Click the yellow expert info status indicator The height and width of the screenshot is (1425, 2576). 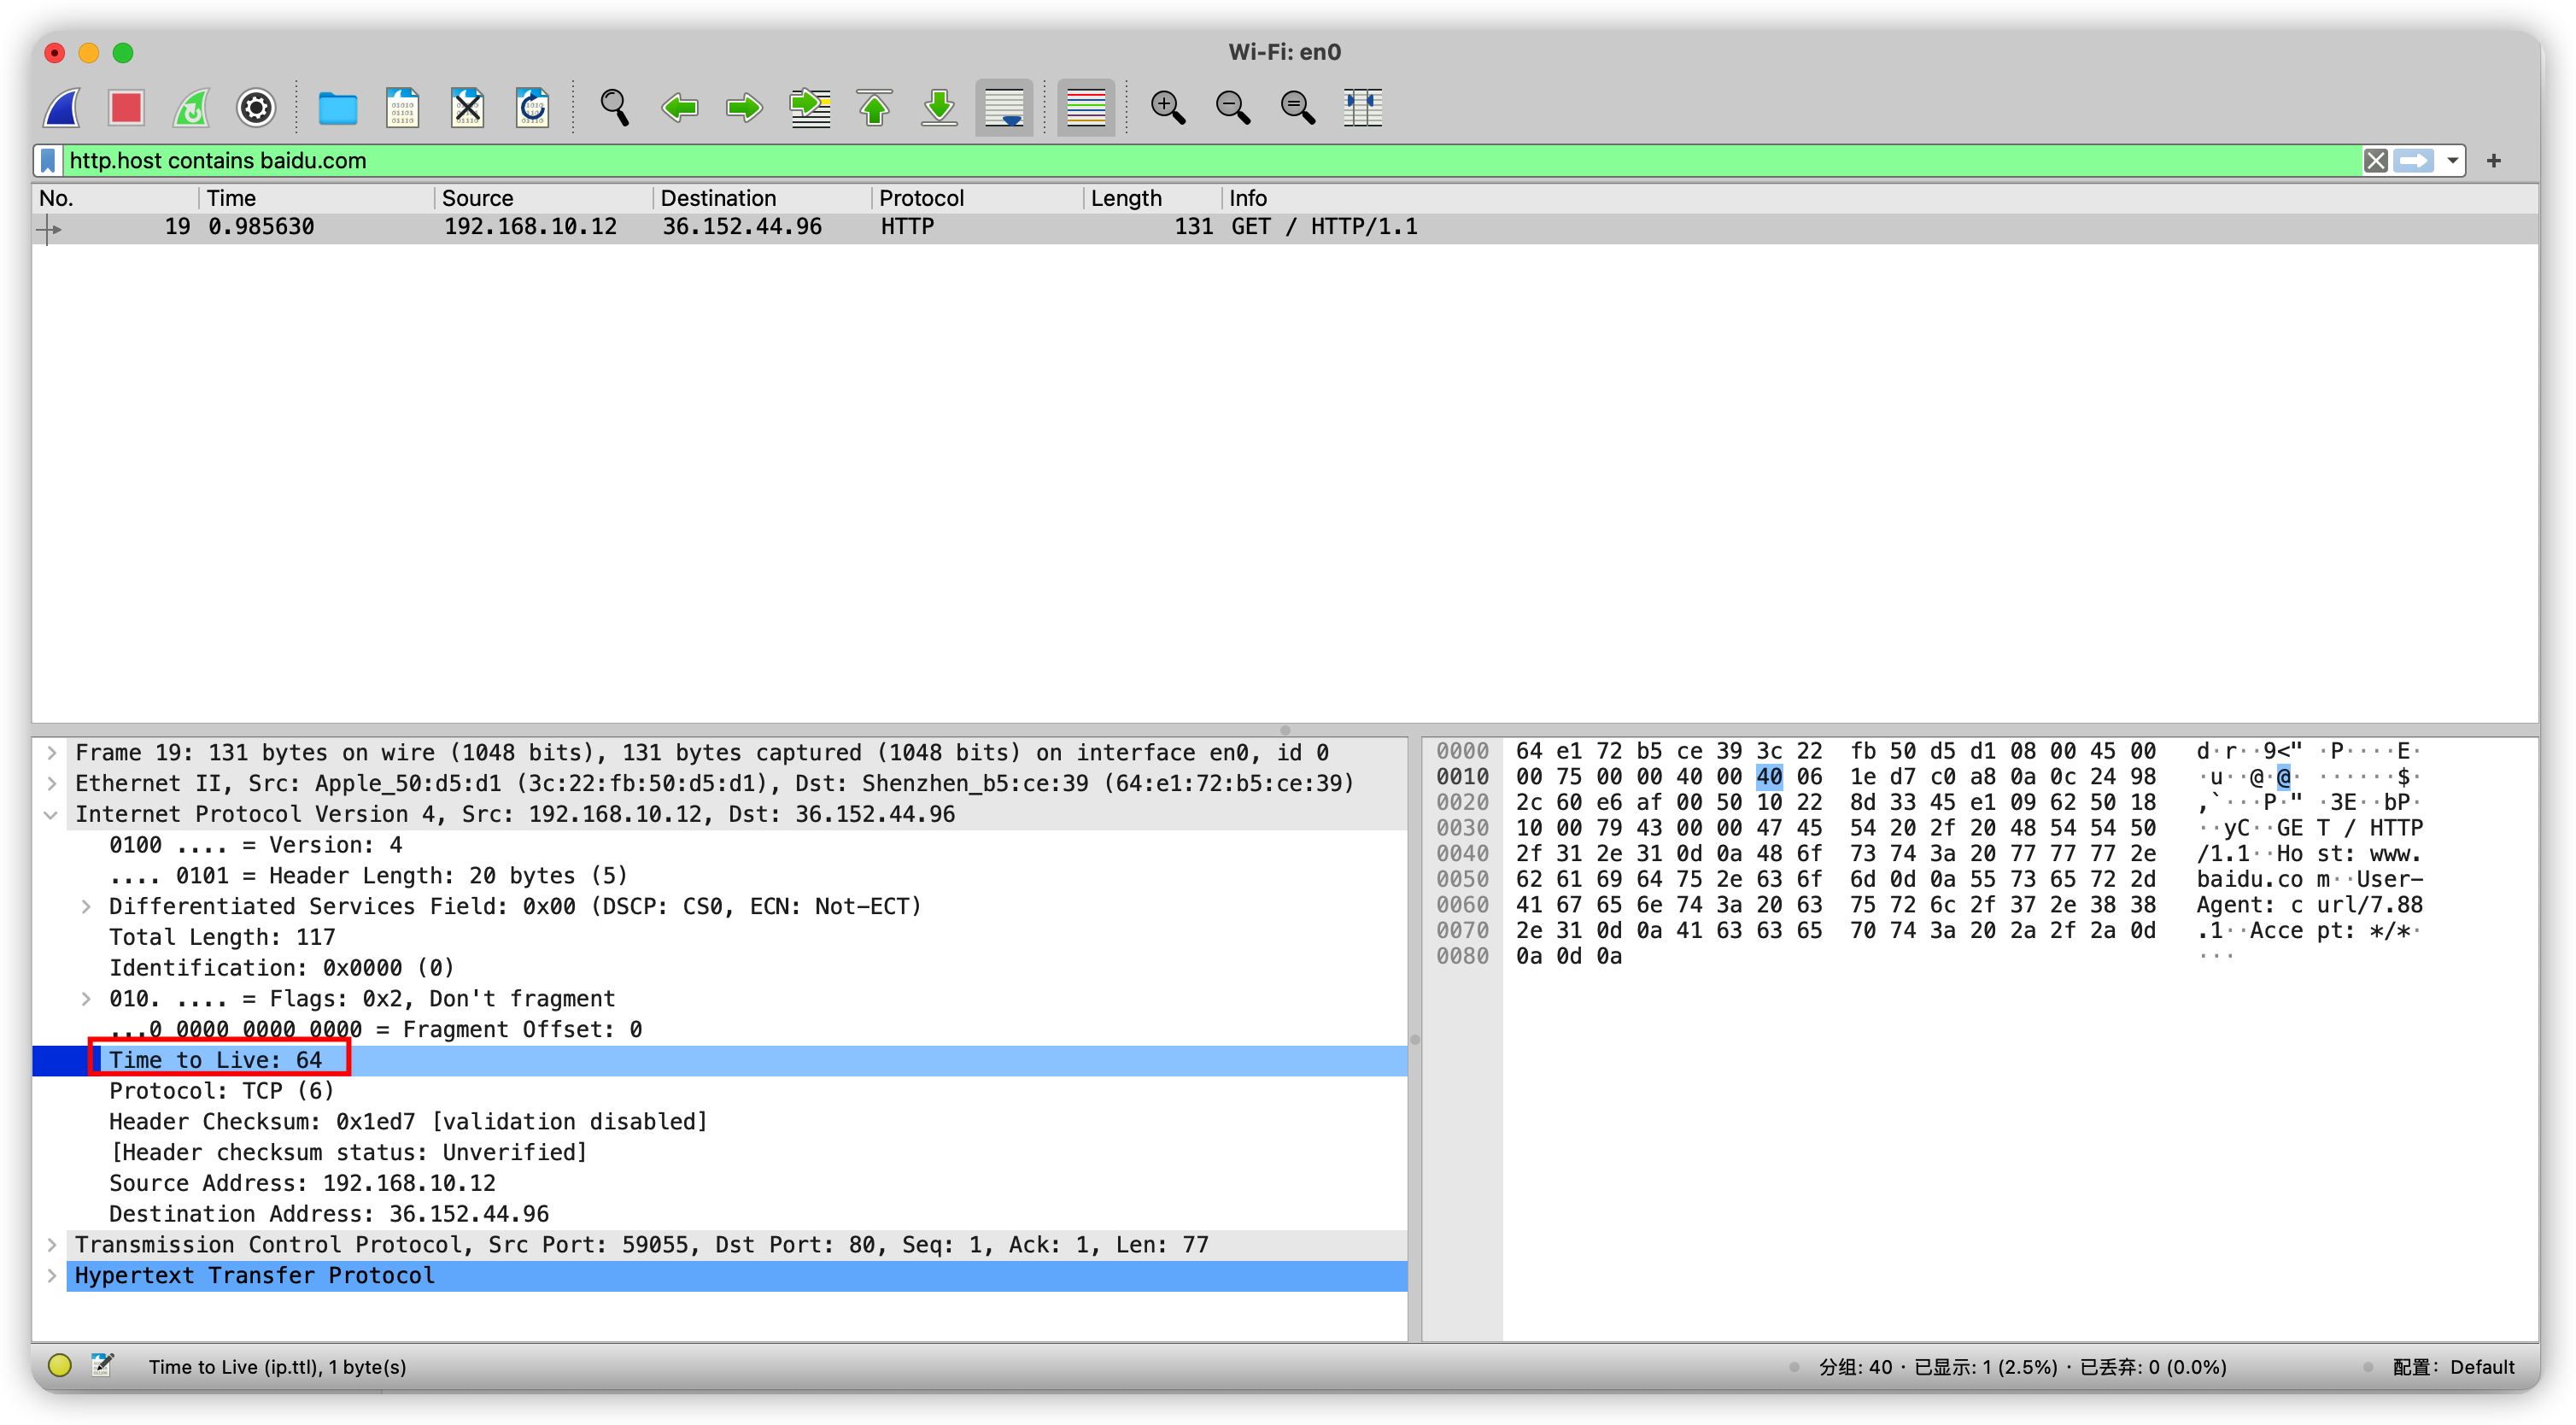60,1366
